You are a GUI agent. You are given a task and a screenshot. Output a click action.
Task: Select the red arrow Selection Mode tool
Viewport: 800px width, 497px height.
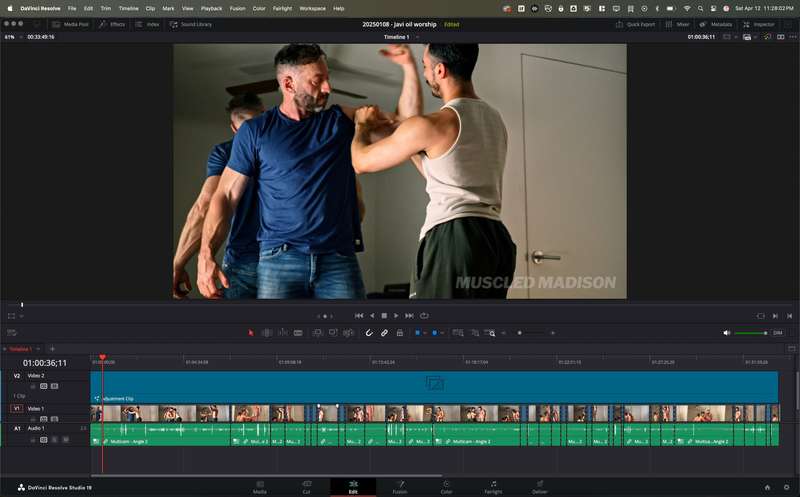[251, 332]
